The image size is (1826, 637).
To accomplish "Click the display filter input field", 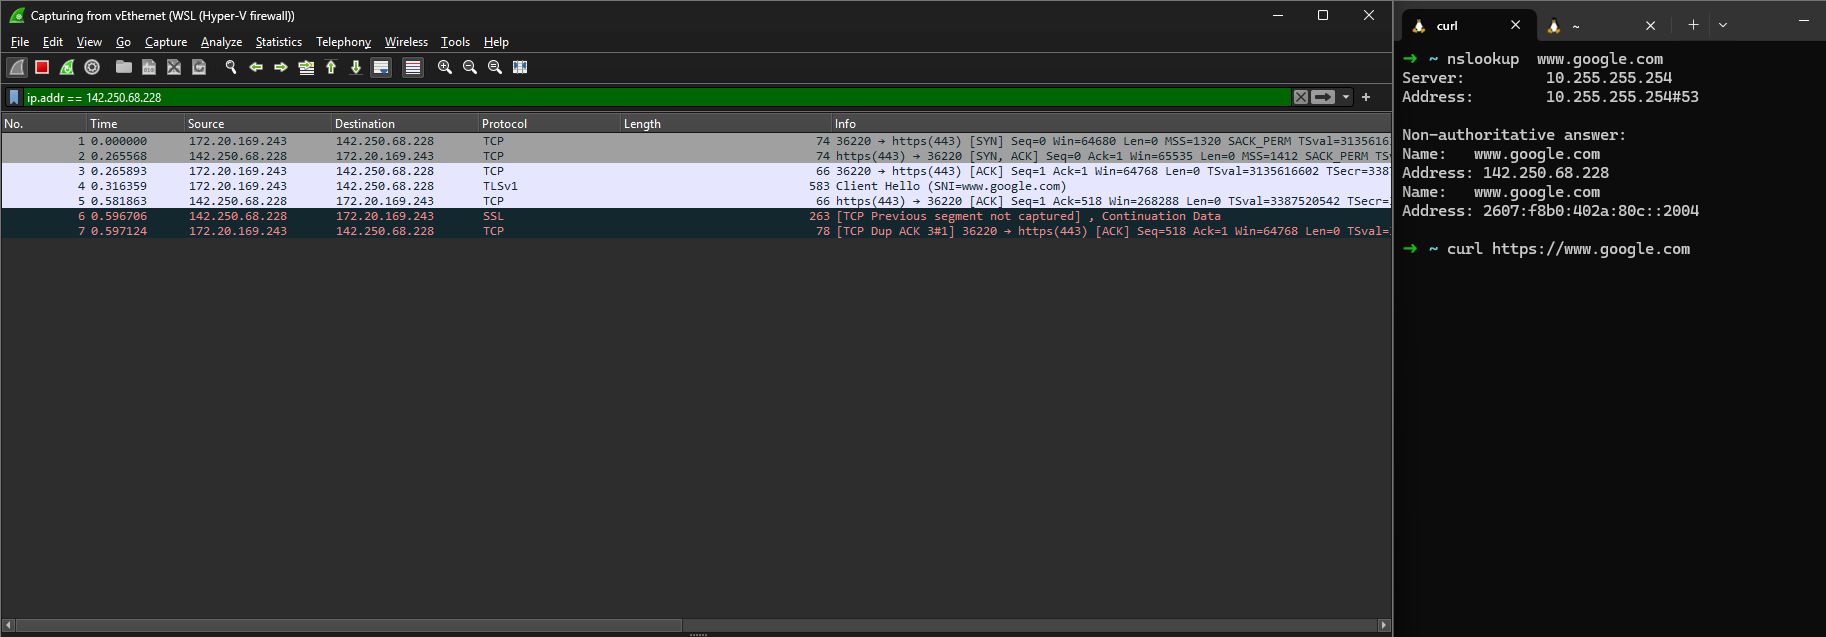I will [x=656, y=97].
